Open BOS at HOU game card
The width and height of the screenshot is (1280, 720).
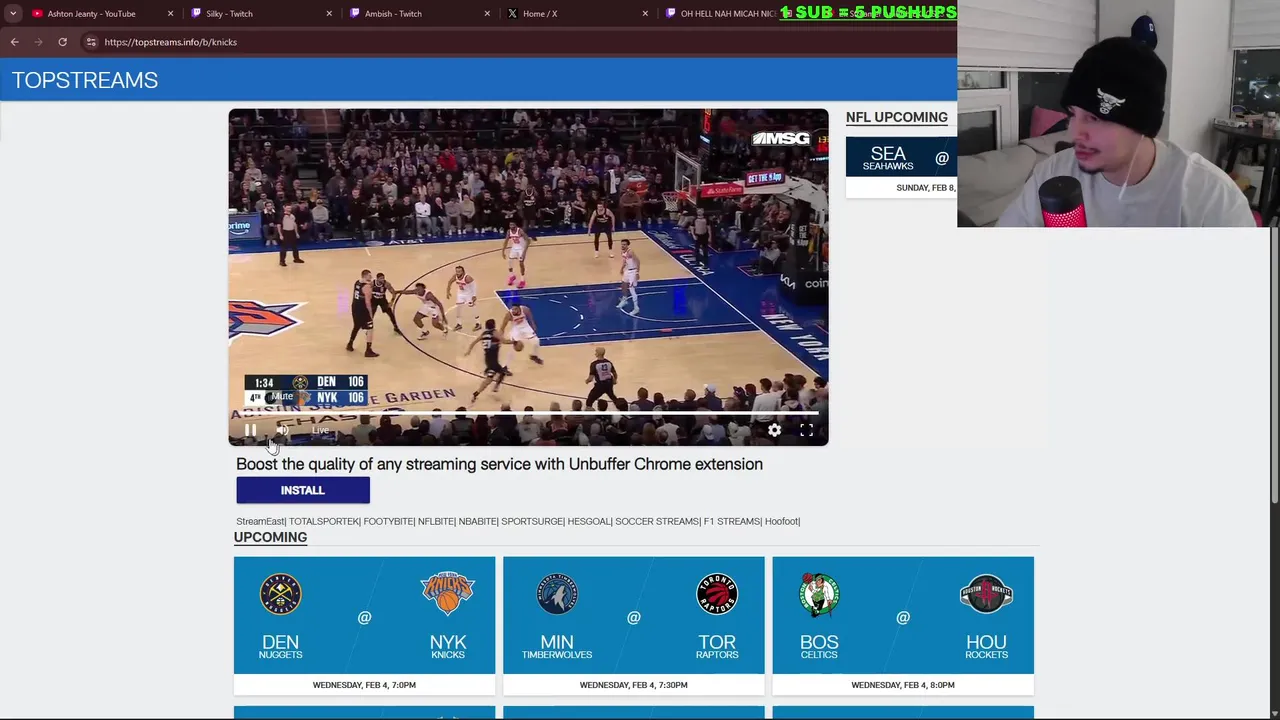[902, 626]
